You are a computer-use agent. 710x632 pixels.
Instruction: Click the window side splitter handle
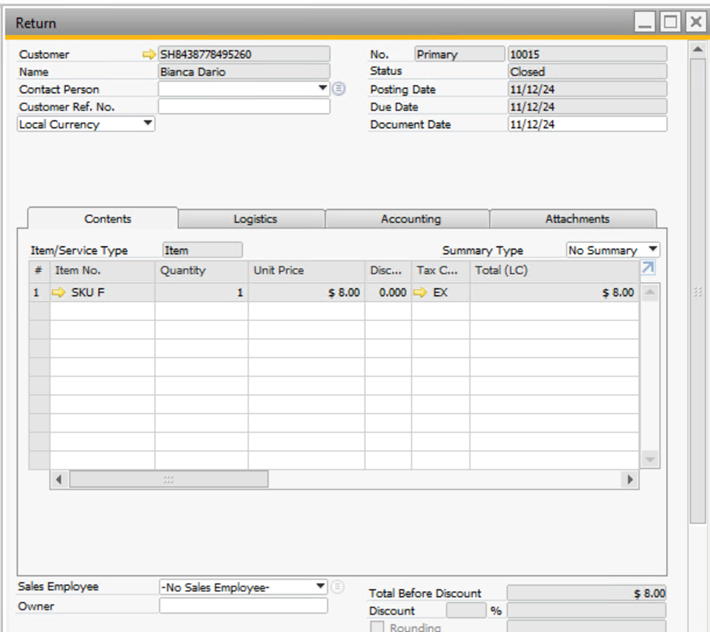[x=698, y=292]
